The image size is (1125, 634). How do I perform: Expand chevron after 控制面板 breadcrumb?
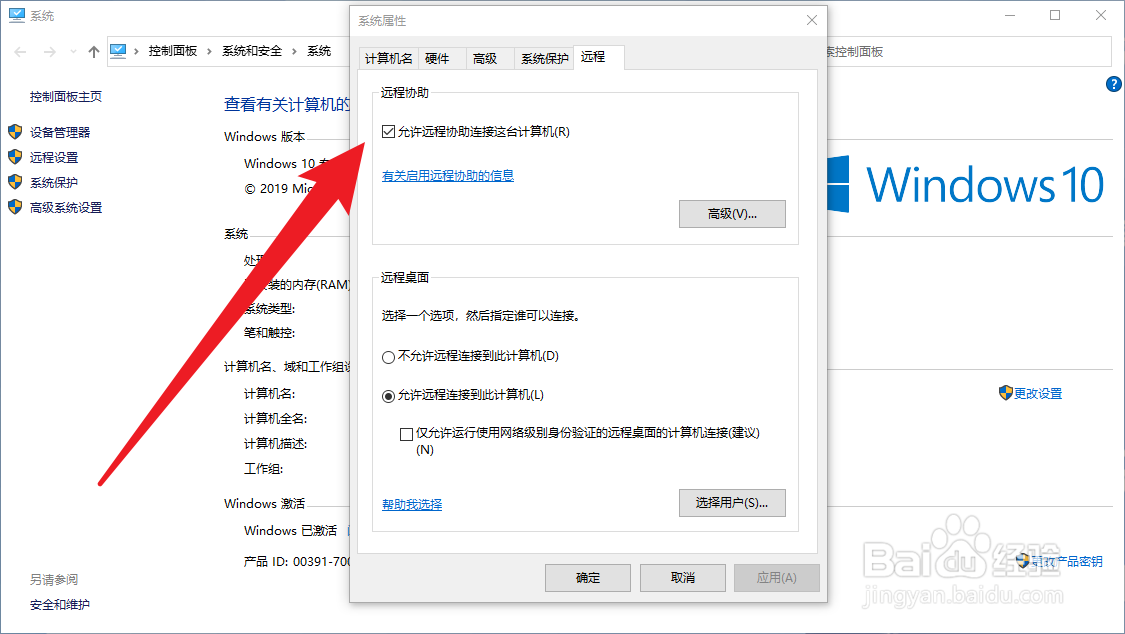pyautogui.click(x=210, y=52)
